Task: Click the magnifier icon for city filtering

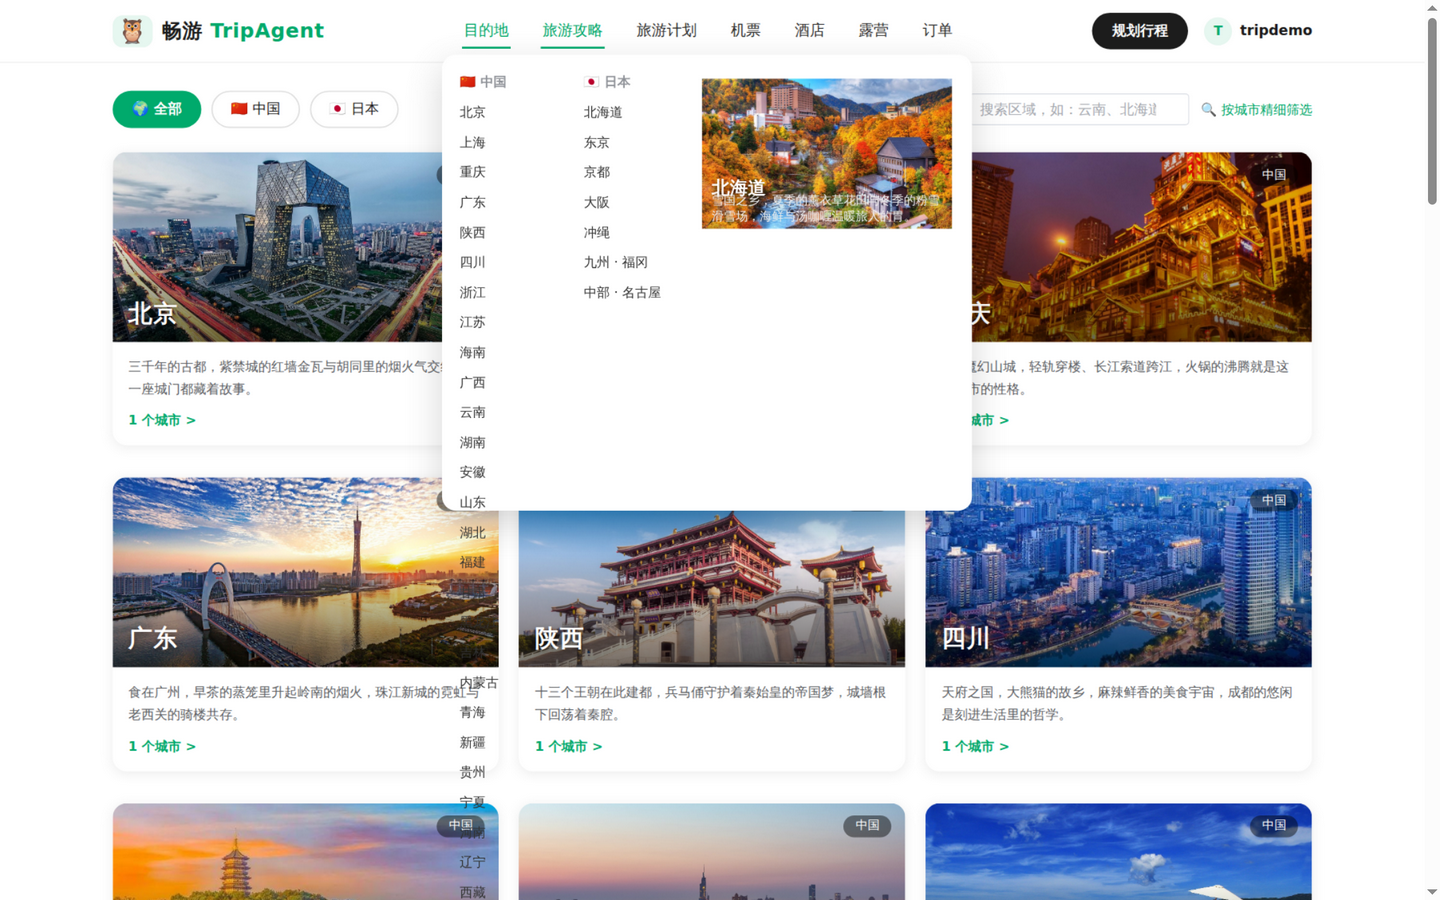Action: tap(1208, 109)
